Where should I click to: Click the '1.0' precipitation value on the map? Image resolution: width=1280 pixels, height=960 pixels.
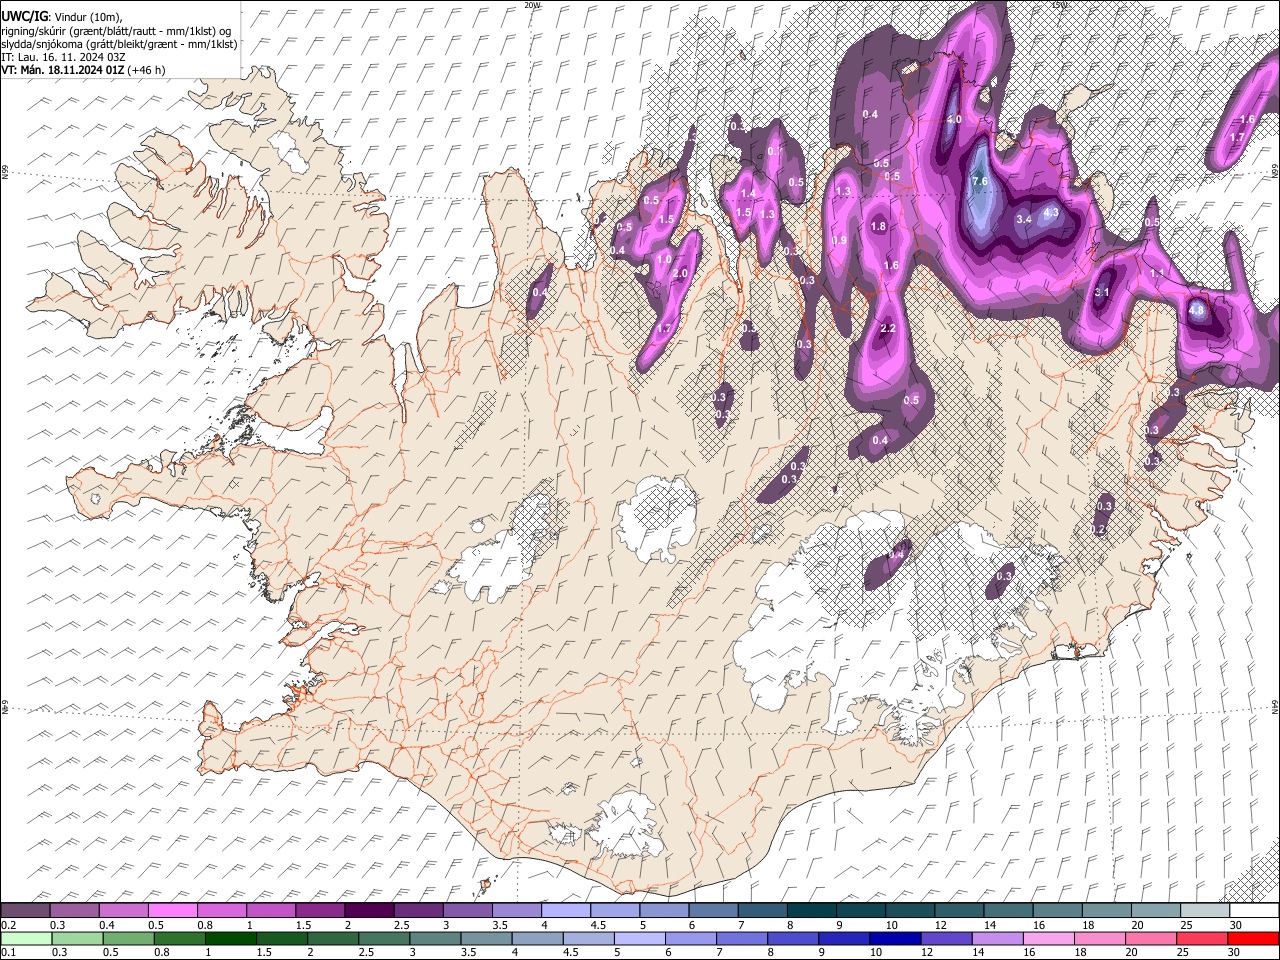coord(664,260)
